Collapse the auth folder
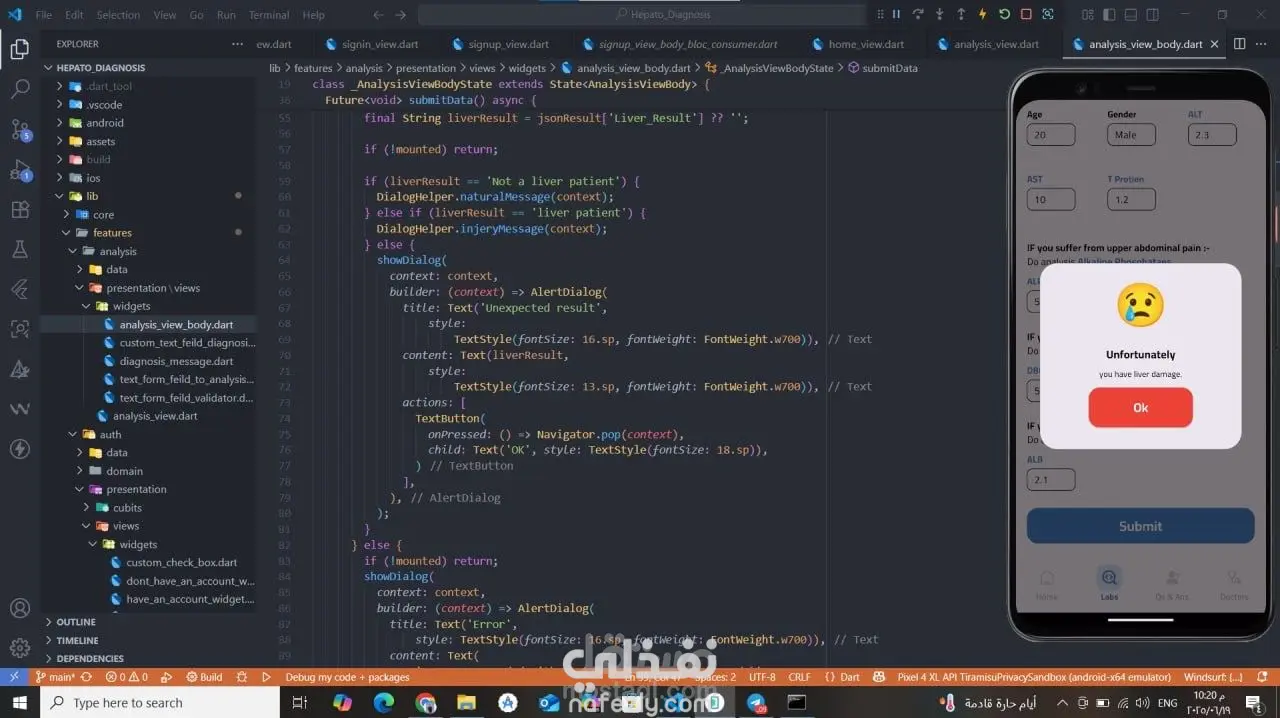The height and width of the screenshot is (718, 1280). (148, 434)
